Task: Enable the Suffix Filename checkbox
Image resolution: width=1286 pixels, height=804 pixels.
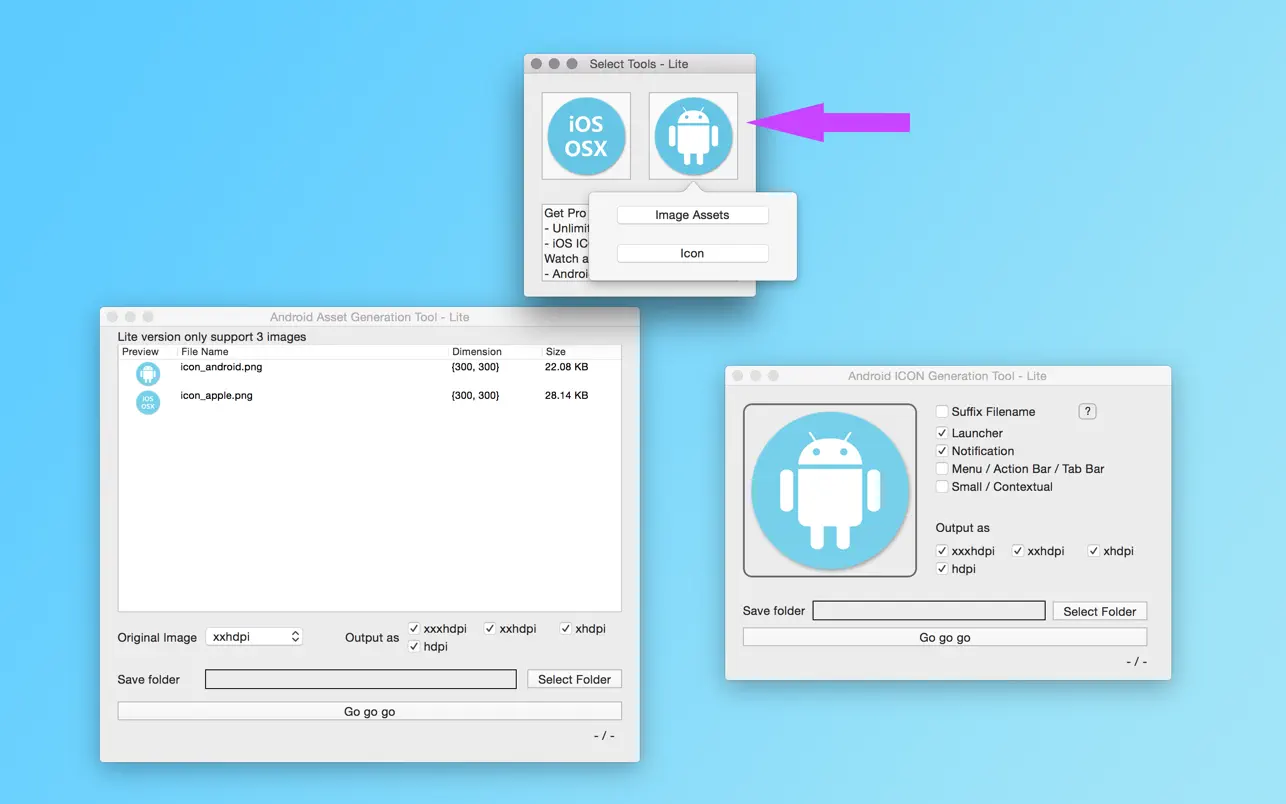Action: click(x=941, y=411)
